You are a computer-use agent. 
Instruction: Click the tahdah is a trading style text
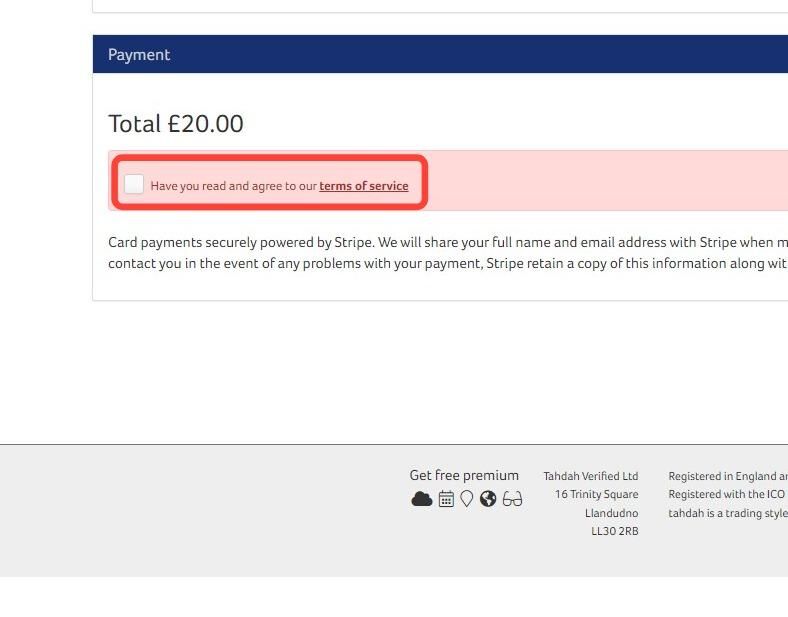click(x=727, y=513)
